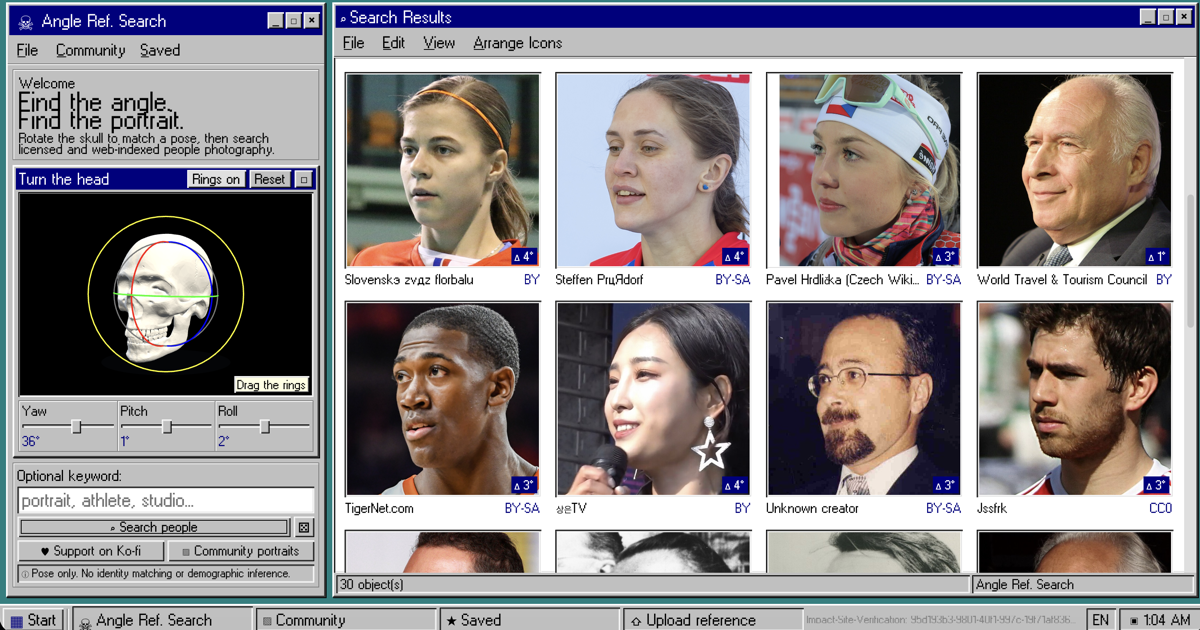Click the Yaw slider handle
This screenshot has width=1200, height=630.
77,427
